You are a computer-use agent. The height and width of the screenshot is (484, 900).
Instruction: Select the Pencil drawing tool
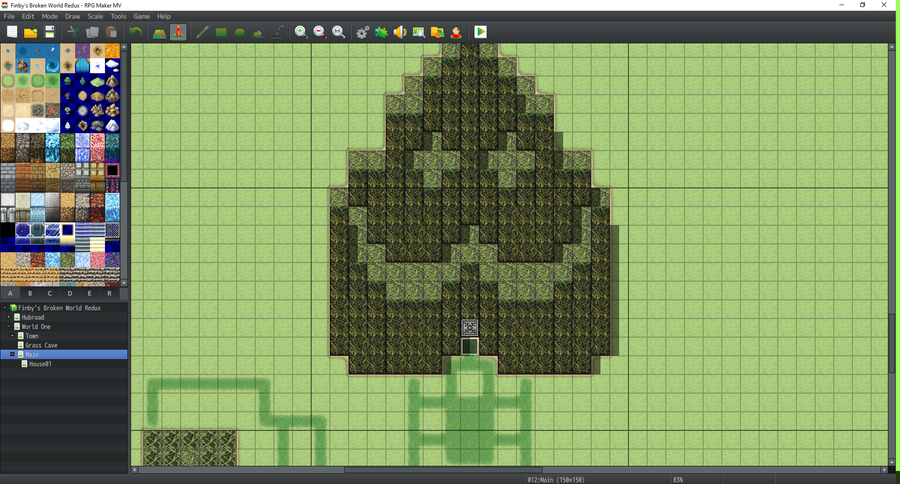(202, 32)
